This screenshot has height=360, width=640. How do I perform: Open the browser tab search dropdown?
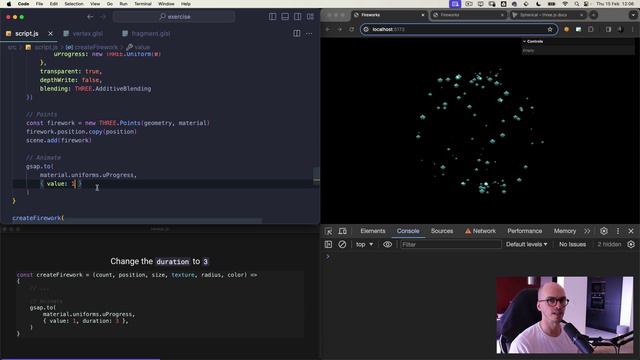(x=633, y=15)
